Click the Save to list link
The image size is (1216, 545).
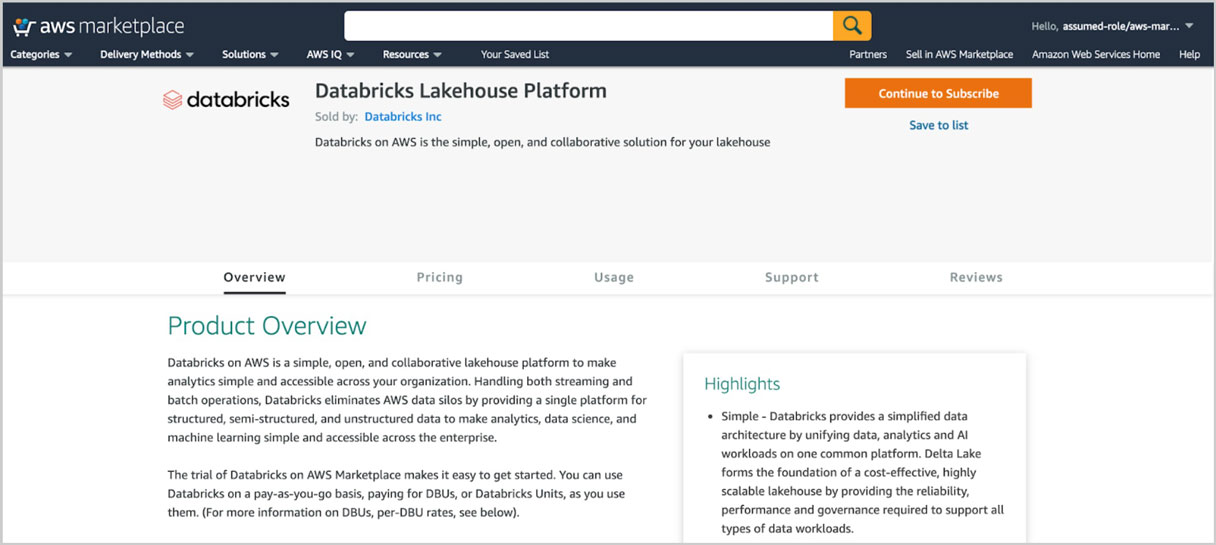pyautogui.click(x=938, y=125)
